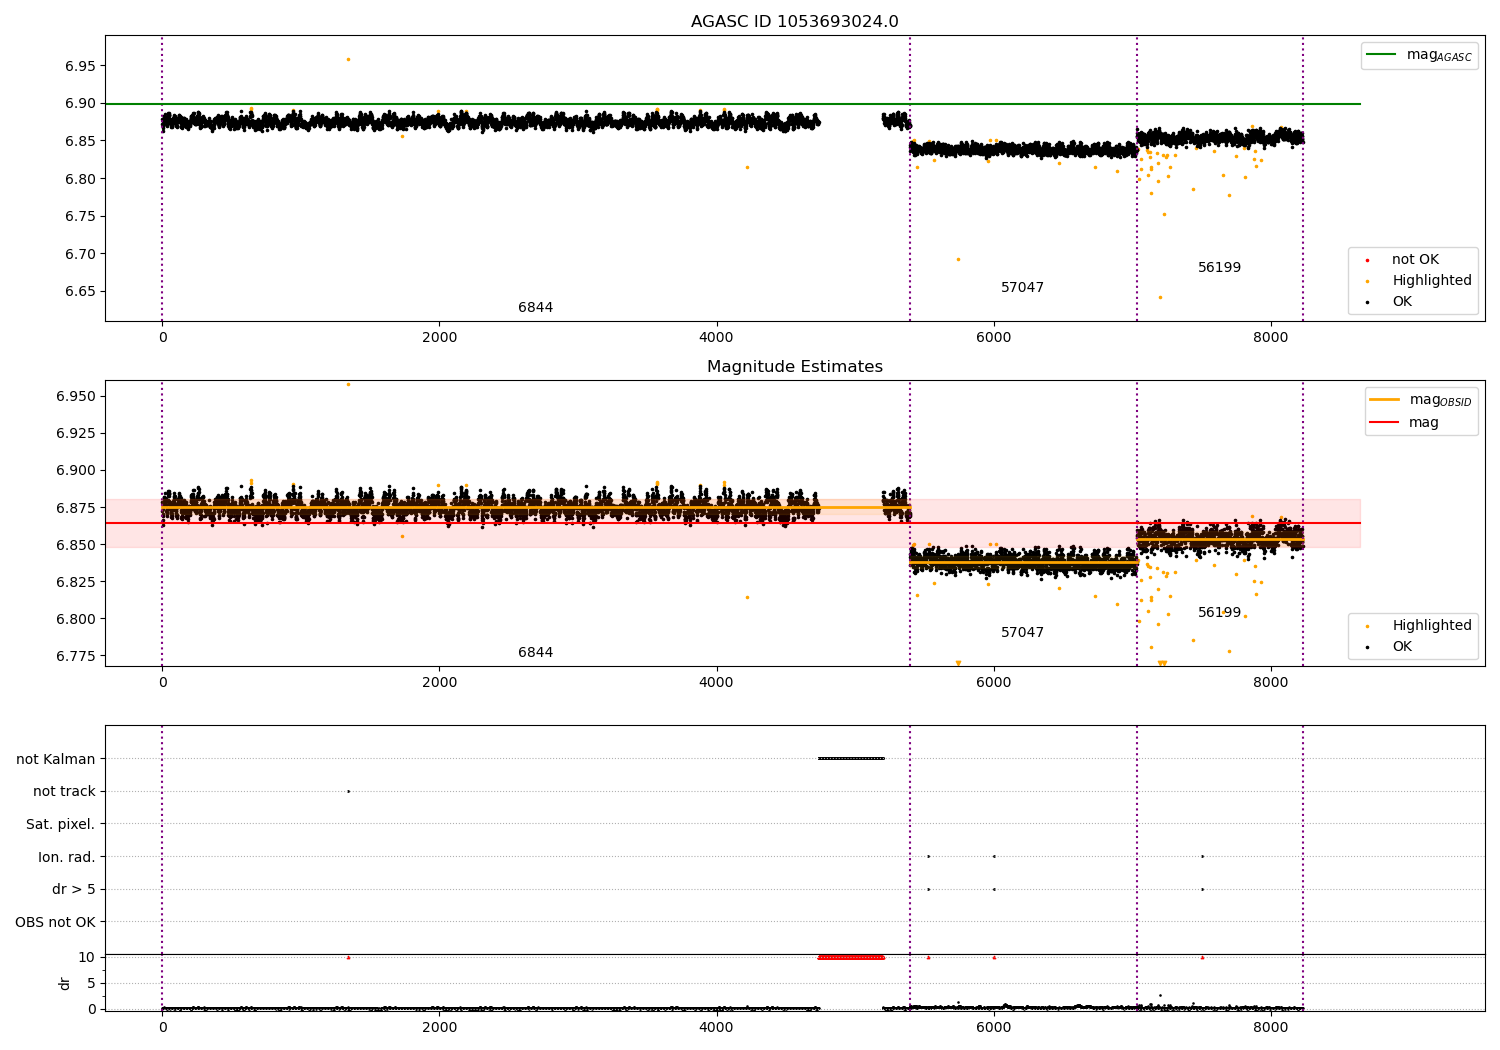Click the 6.90 tick on the top plot
The width and height of the screenshot is (1500, 1050).
click(x=79, y=103)
